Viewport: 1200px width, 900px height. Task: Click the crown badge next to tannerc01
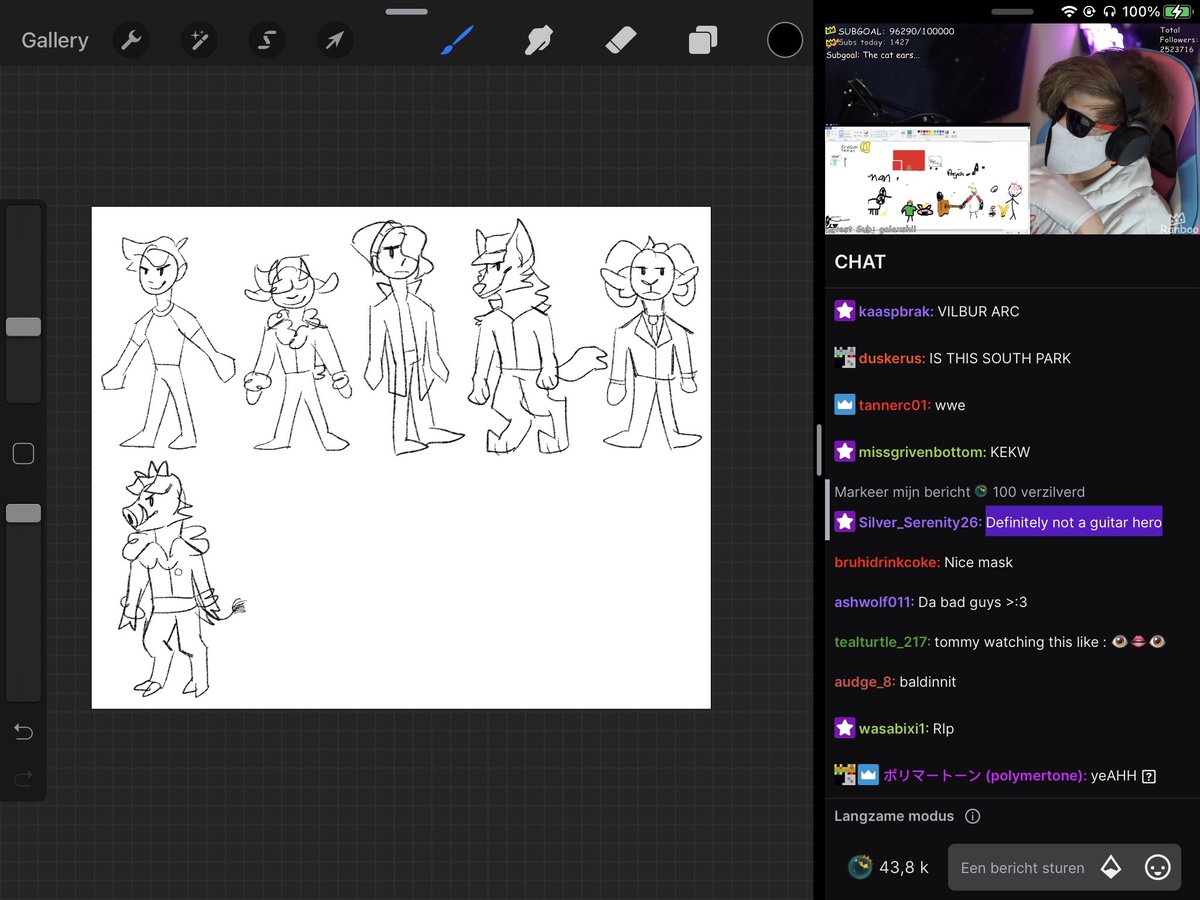click(845, 405)
